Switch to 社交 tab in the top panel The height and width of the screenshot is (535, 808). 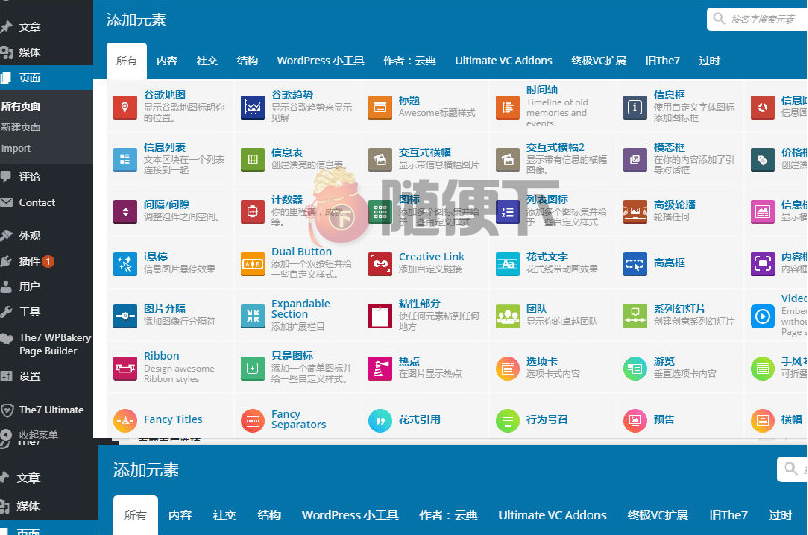click(207, 61)
